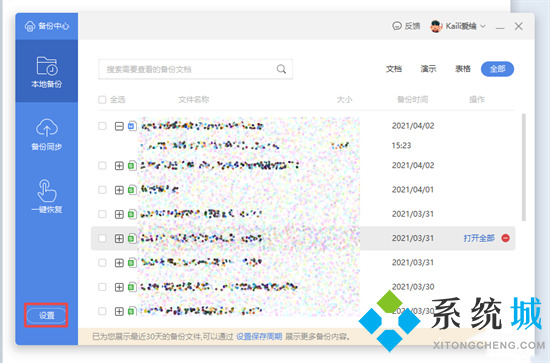Expand the highlighted 2021/03/31 file group

click(x=119, y=238)
